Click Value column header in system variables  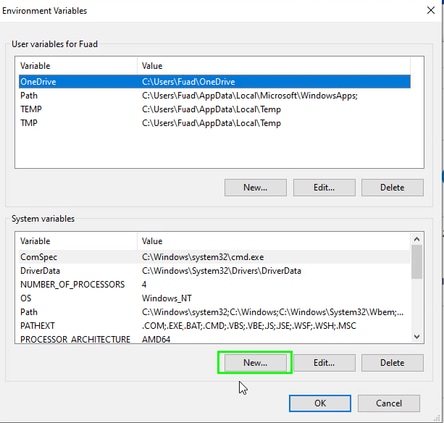(x=274, y=241)
